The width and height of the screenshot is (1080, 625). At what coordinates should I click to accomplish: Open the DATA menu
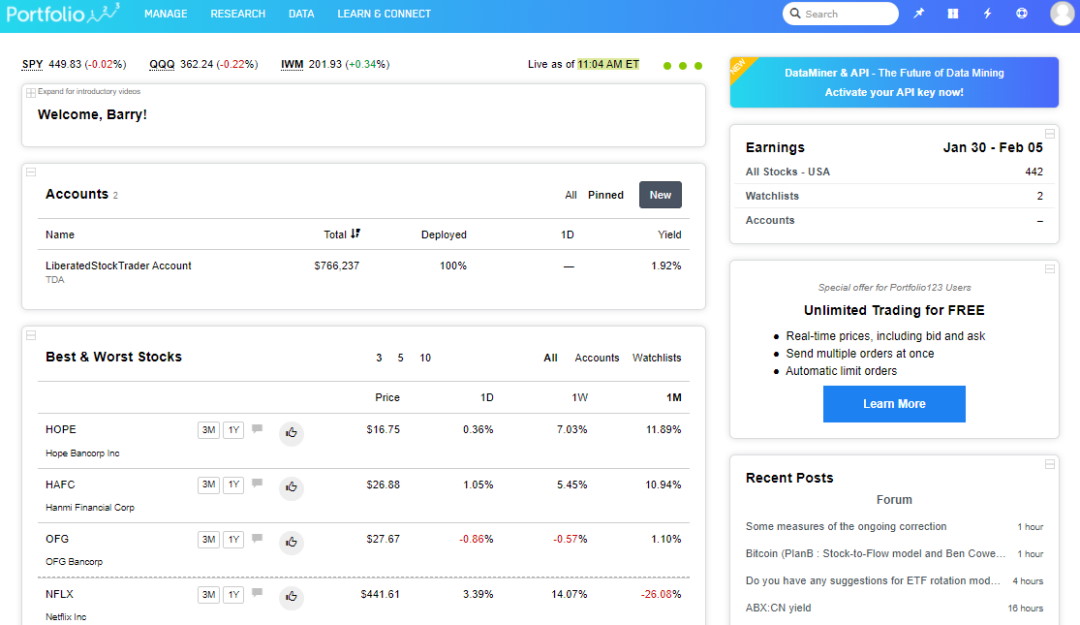click(301, 13)
